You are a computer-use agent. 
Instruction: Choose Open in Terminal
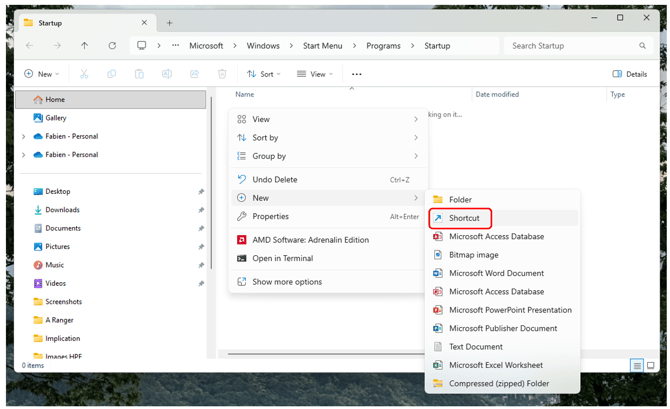[x=328, y=258]
